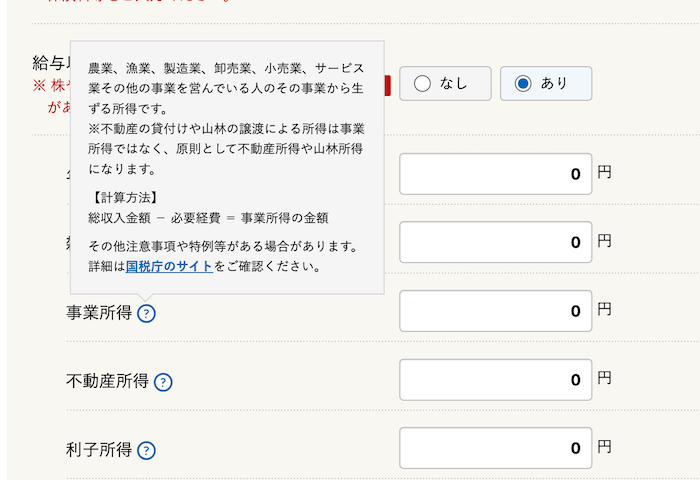Screen dimensions: 700x480
Task: Click into the 利子所得 yen input box
Action: click(x=495, y=449)
